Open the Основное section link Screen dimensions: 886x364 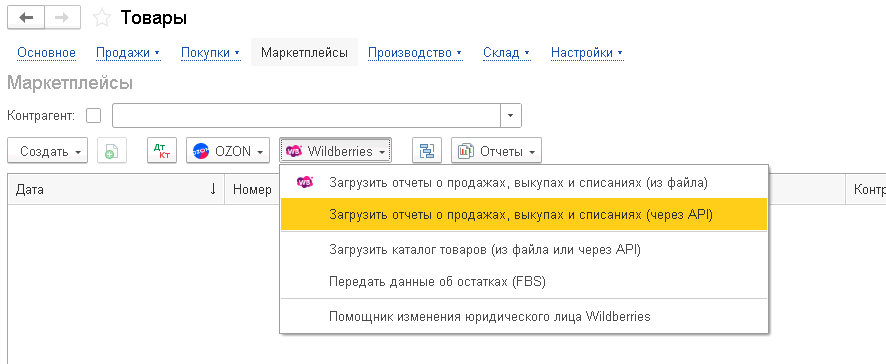[x=46, y=53]
